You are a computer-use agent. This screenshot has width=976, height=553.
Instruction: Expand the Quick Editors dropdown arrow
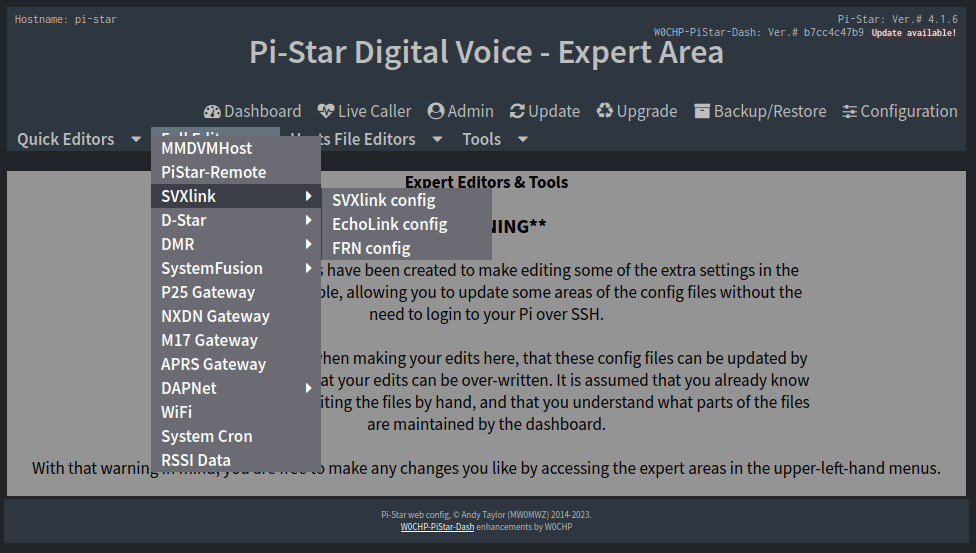[x=136, y=139]
